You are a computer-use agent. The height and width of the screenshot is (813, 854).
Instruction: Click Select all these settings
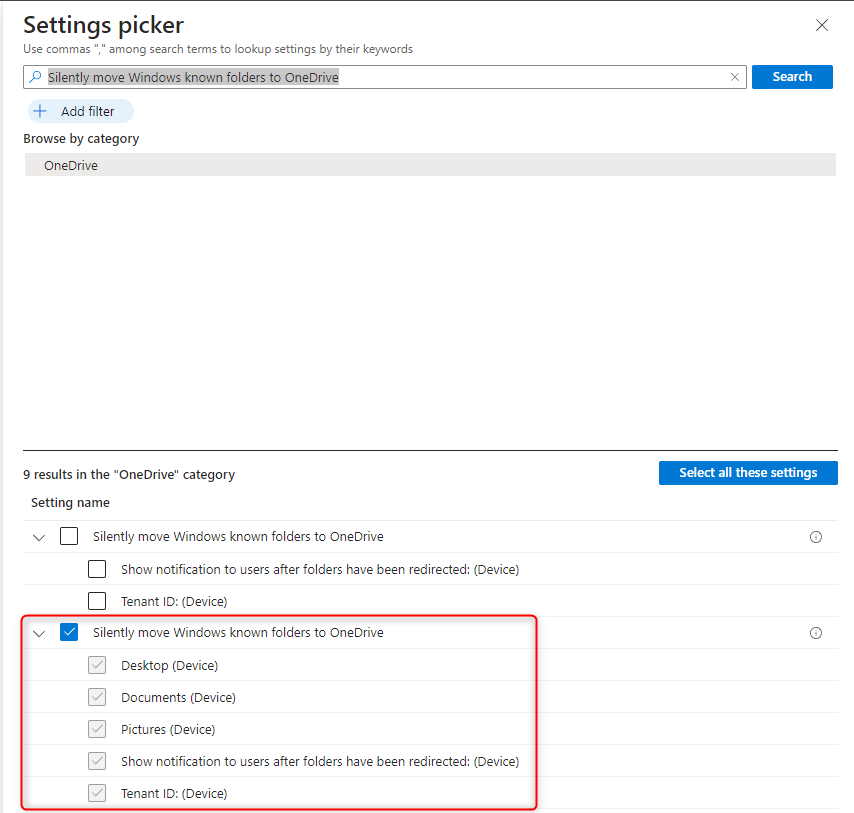(748, 472)
